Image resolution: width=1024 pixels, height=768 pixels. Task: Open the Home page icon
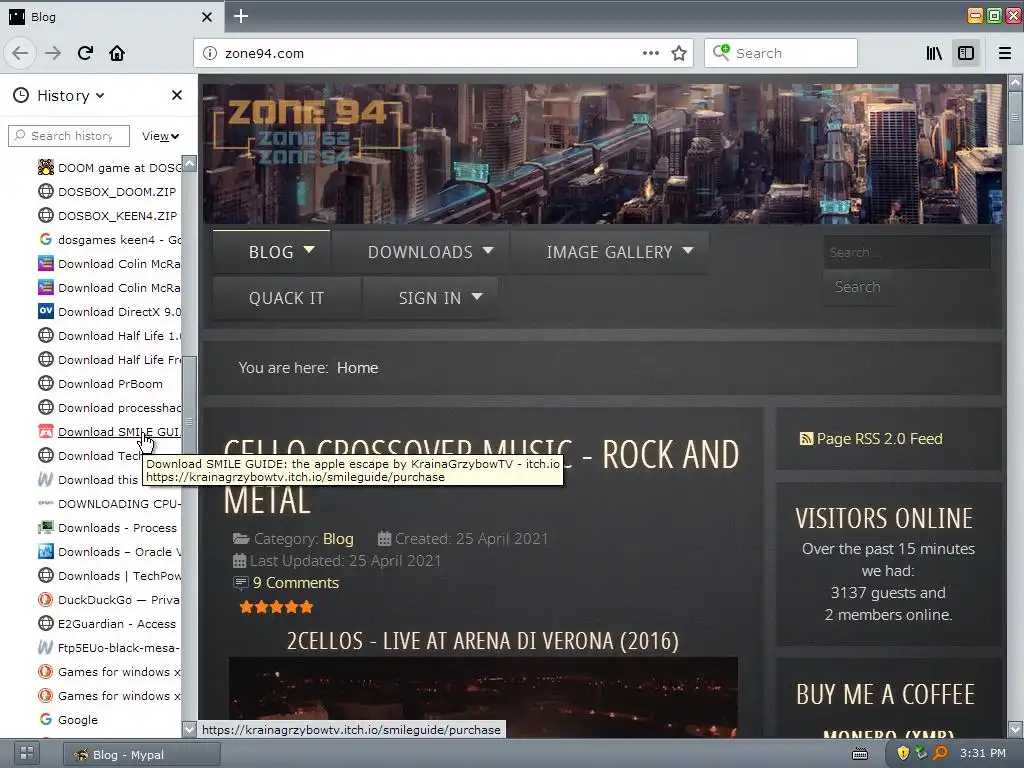pyautogui.click(x=117, y=53)
